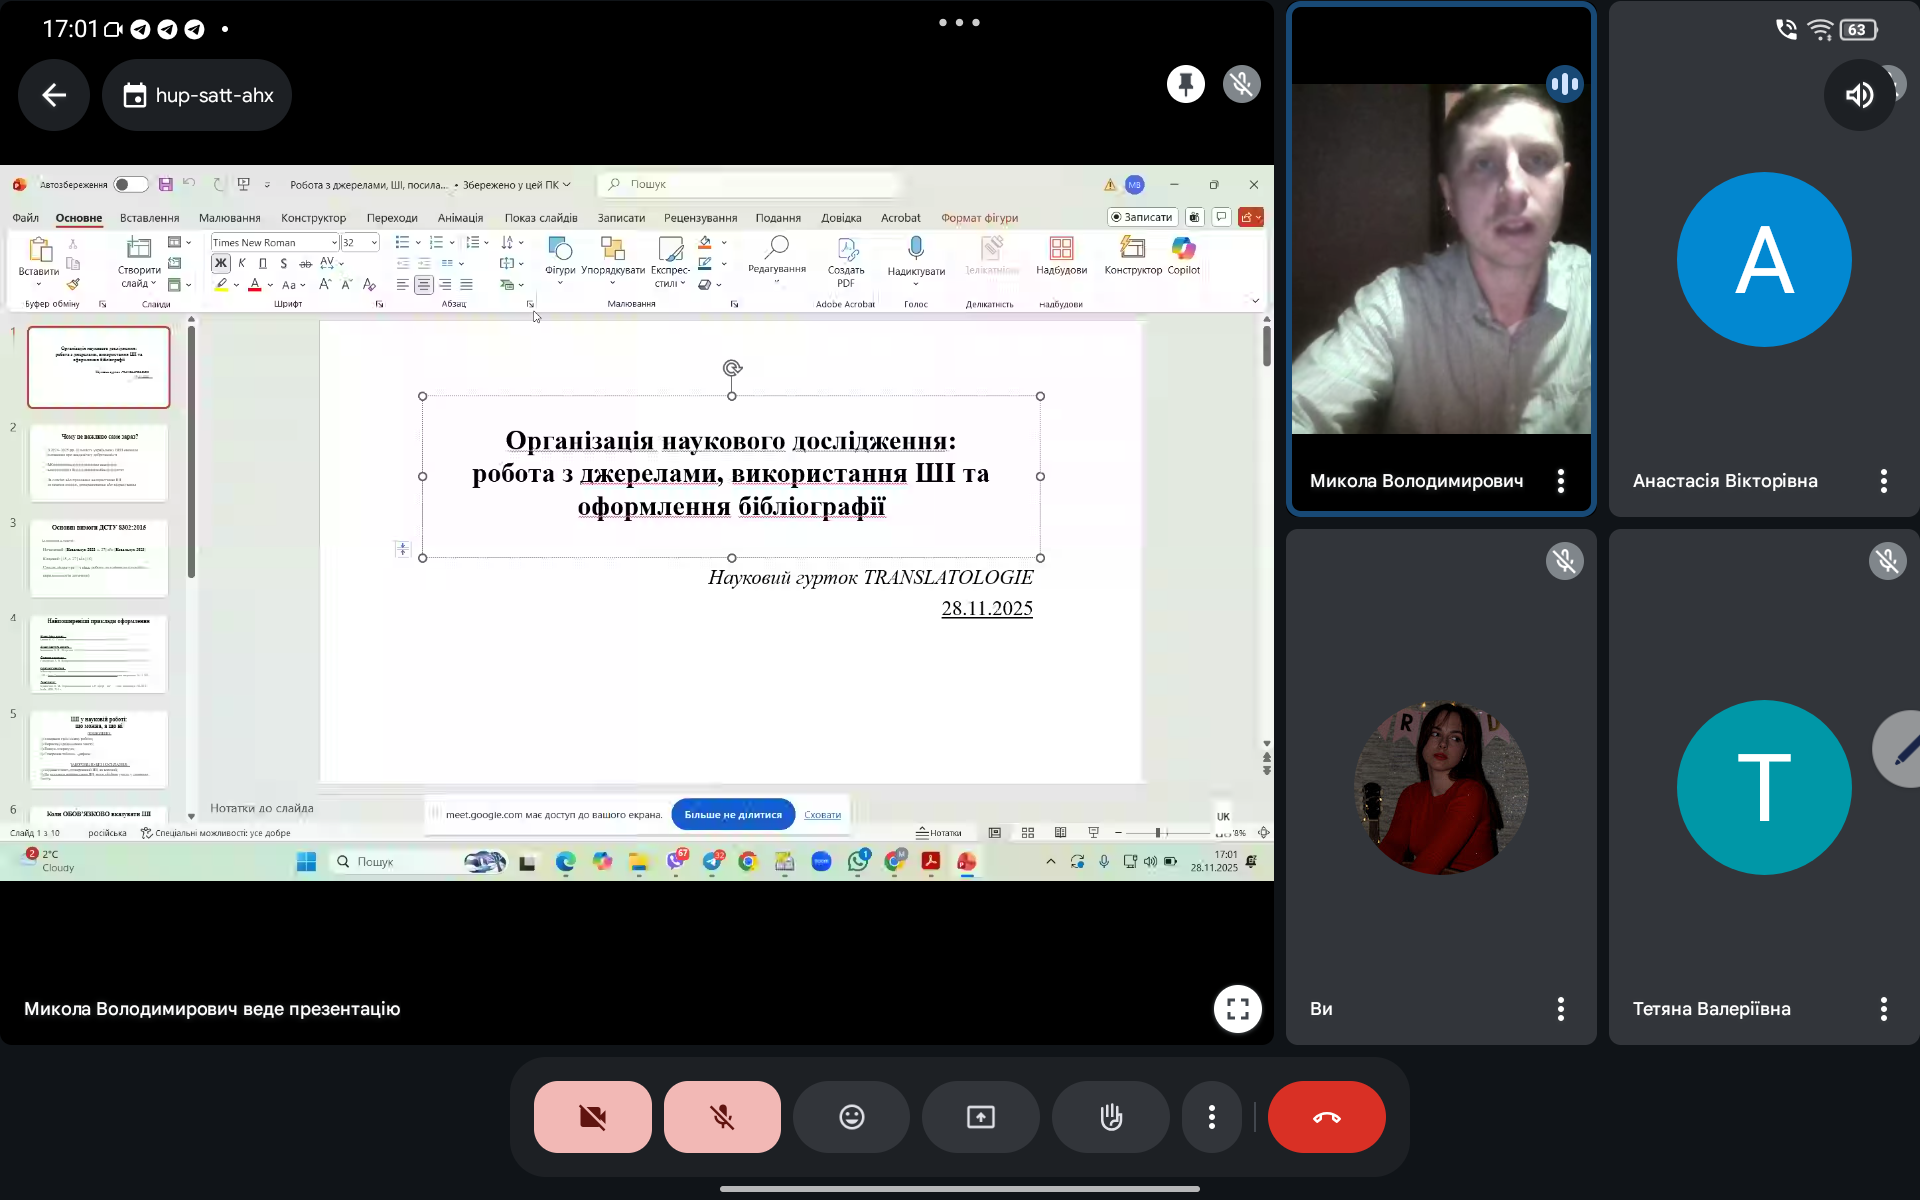Click the Сховати link
The width and height of the screenshot is (1920, 1200).
pos(822,815)
